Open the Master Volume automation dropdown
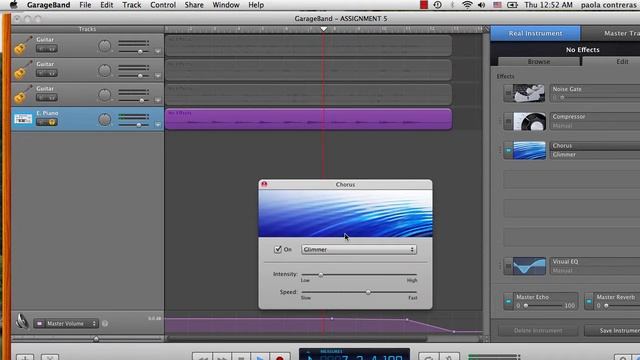 [71, 323]
